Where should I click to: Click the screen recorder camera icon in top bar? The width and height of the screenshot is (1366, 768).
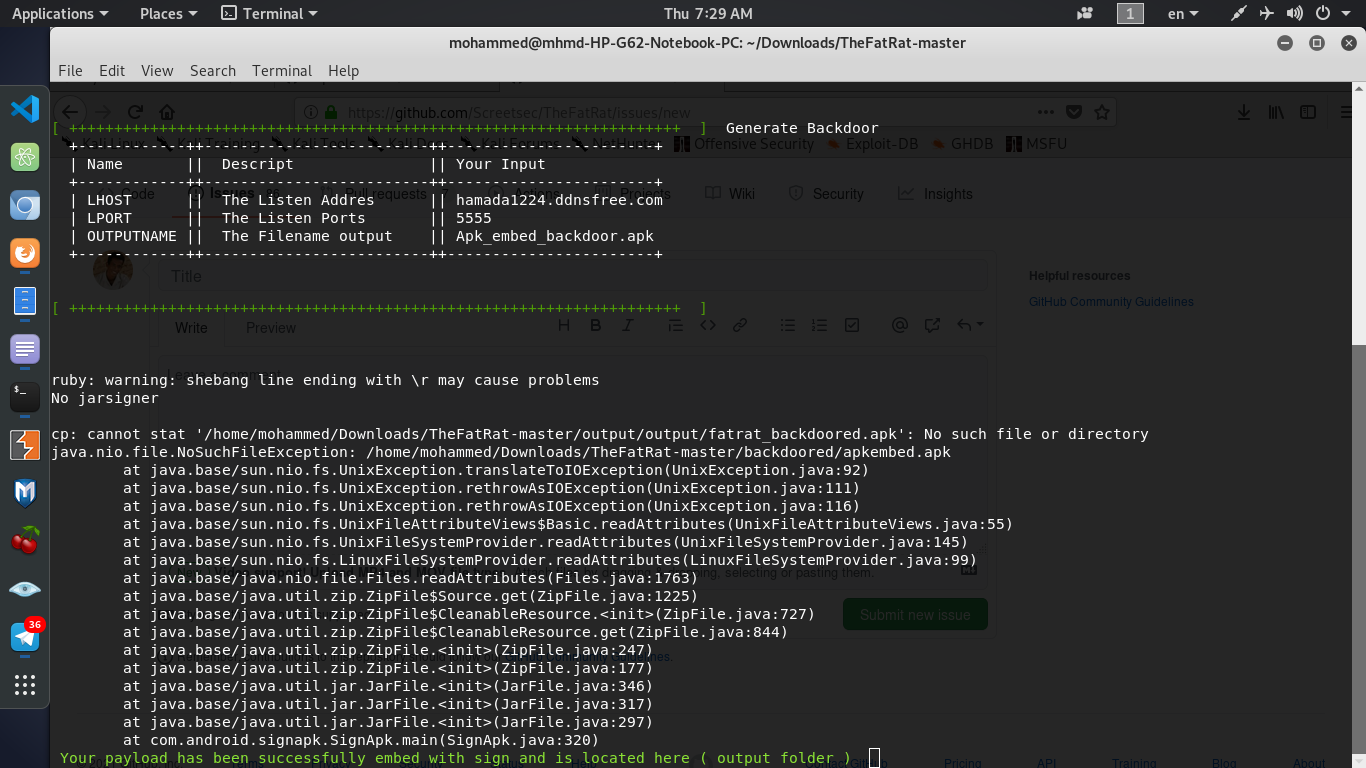click(x=1085, y=14)
